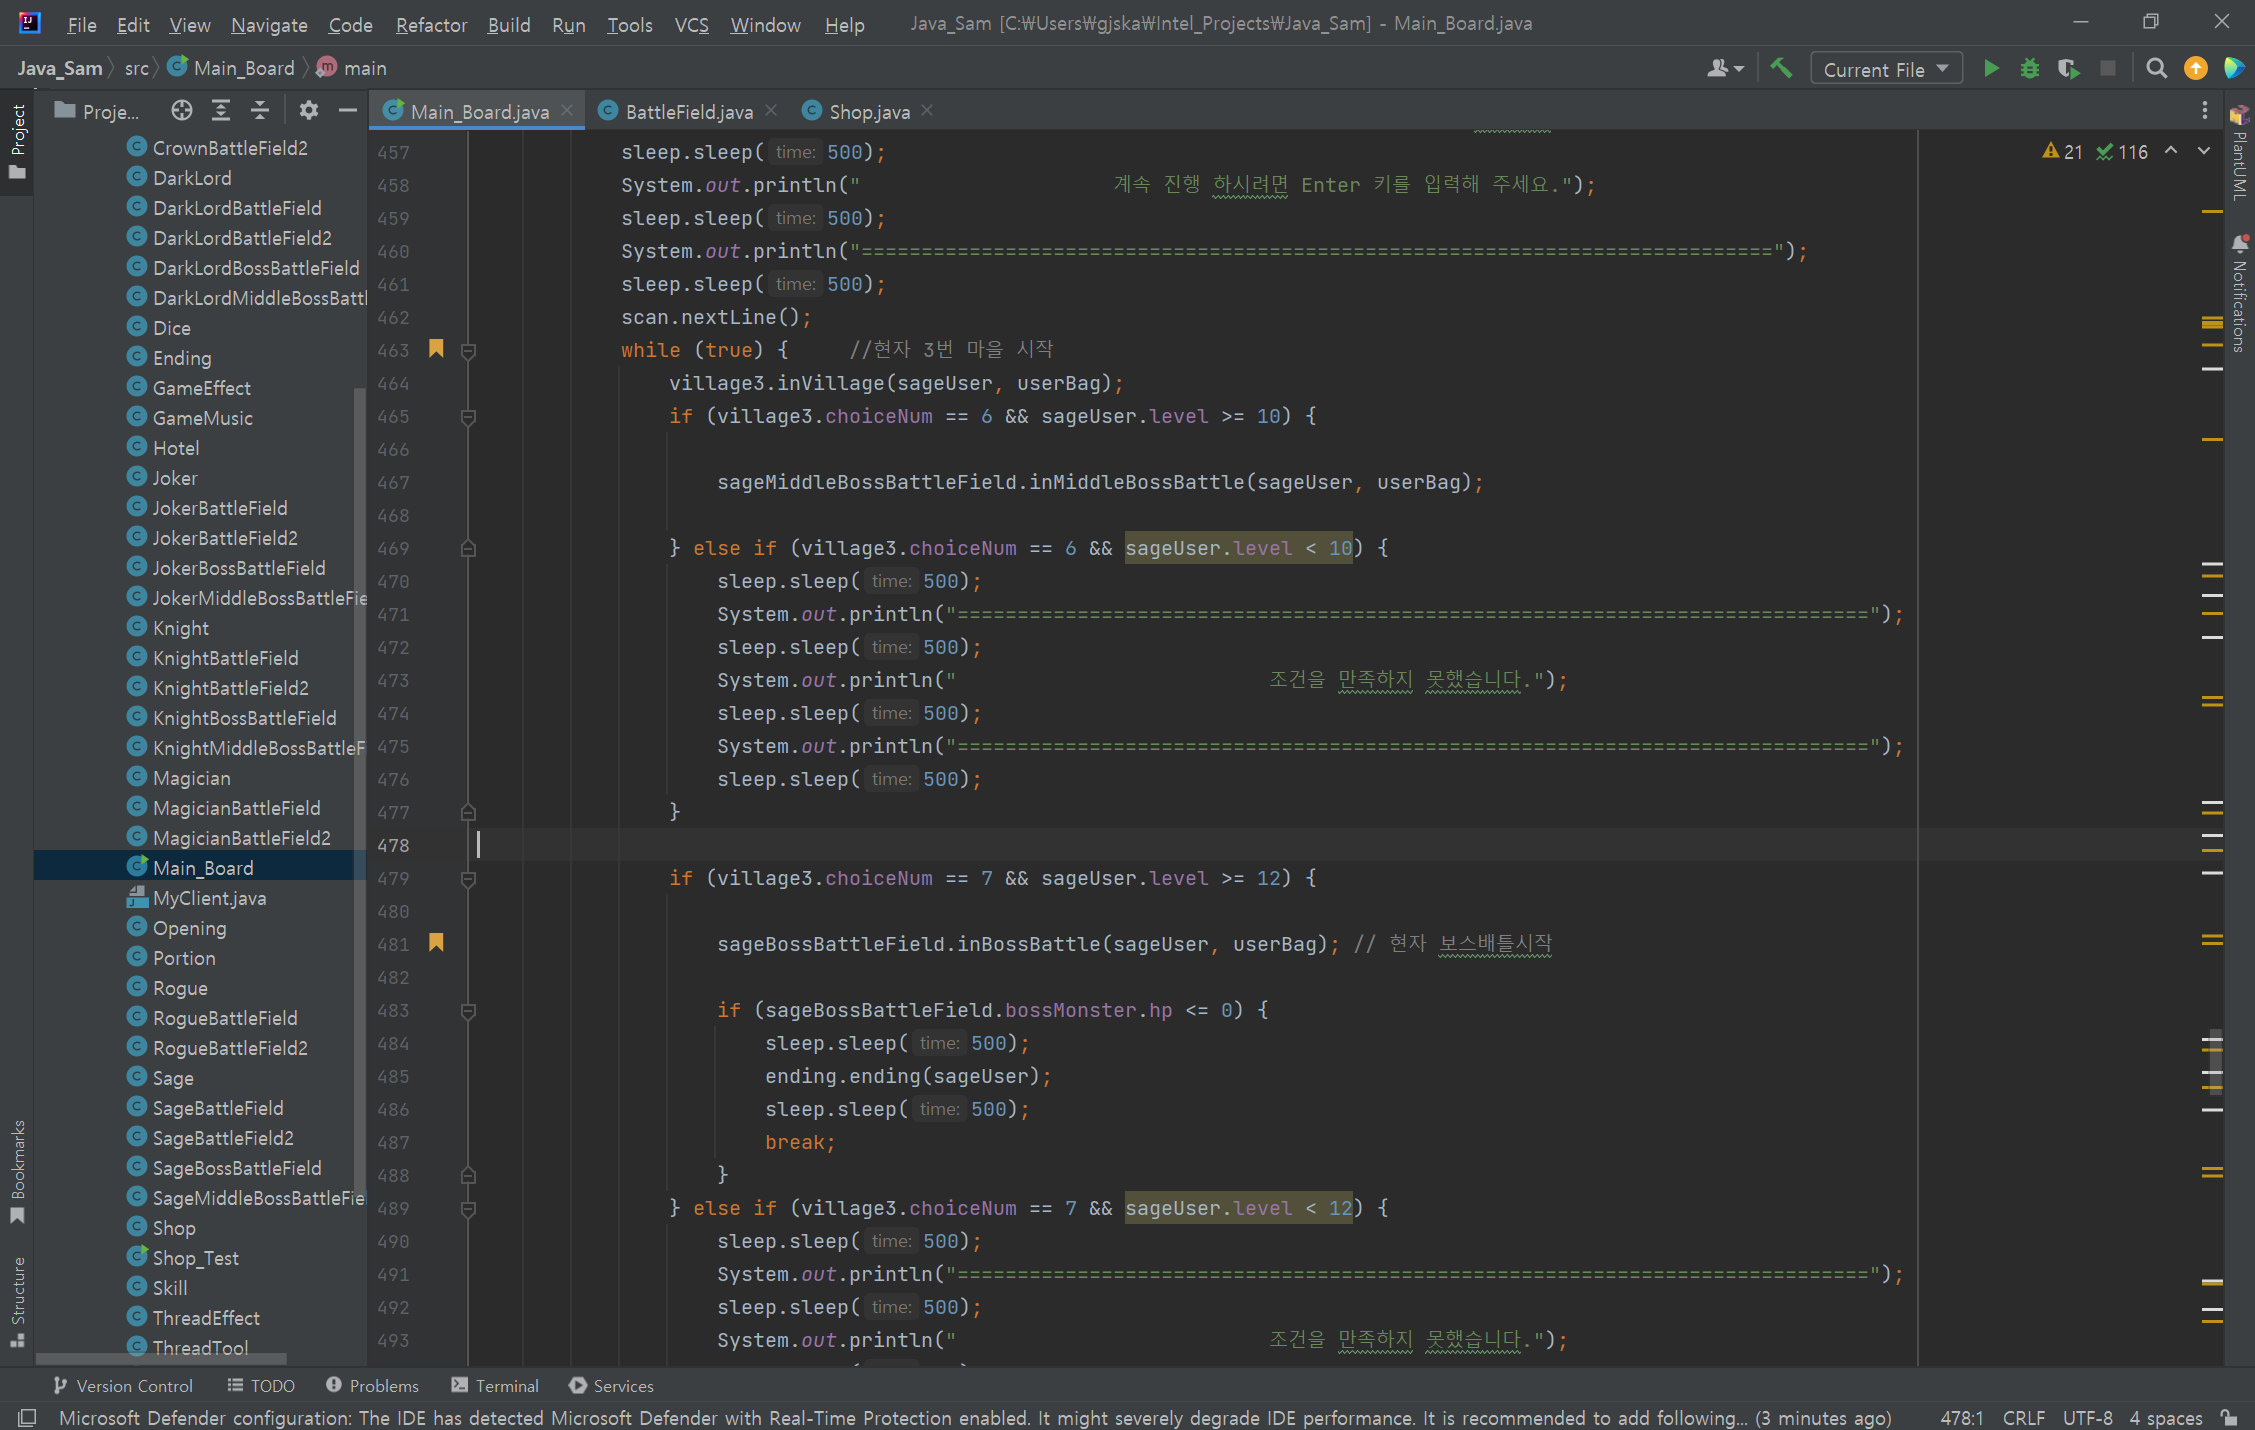The height and width of the screenshot is (1430, 2255).
Task: Click the Project panel settings gear
Action: coord(308,111)
